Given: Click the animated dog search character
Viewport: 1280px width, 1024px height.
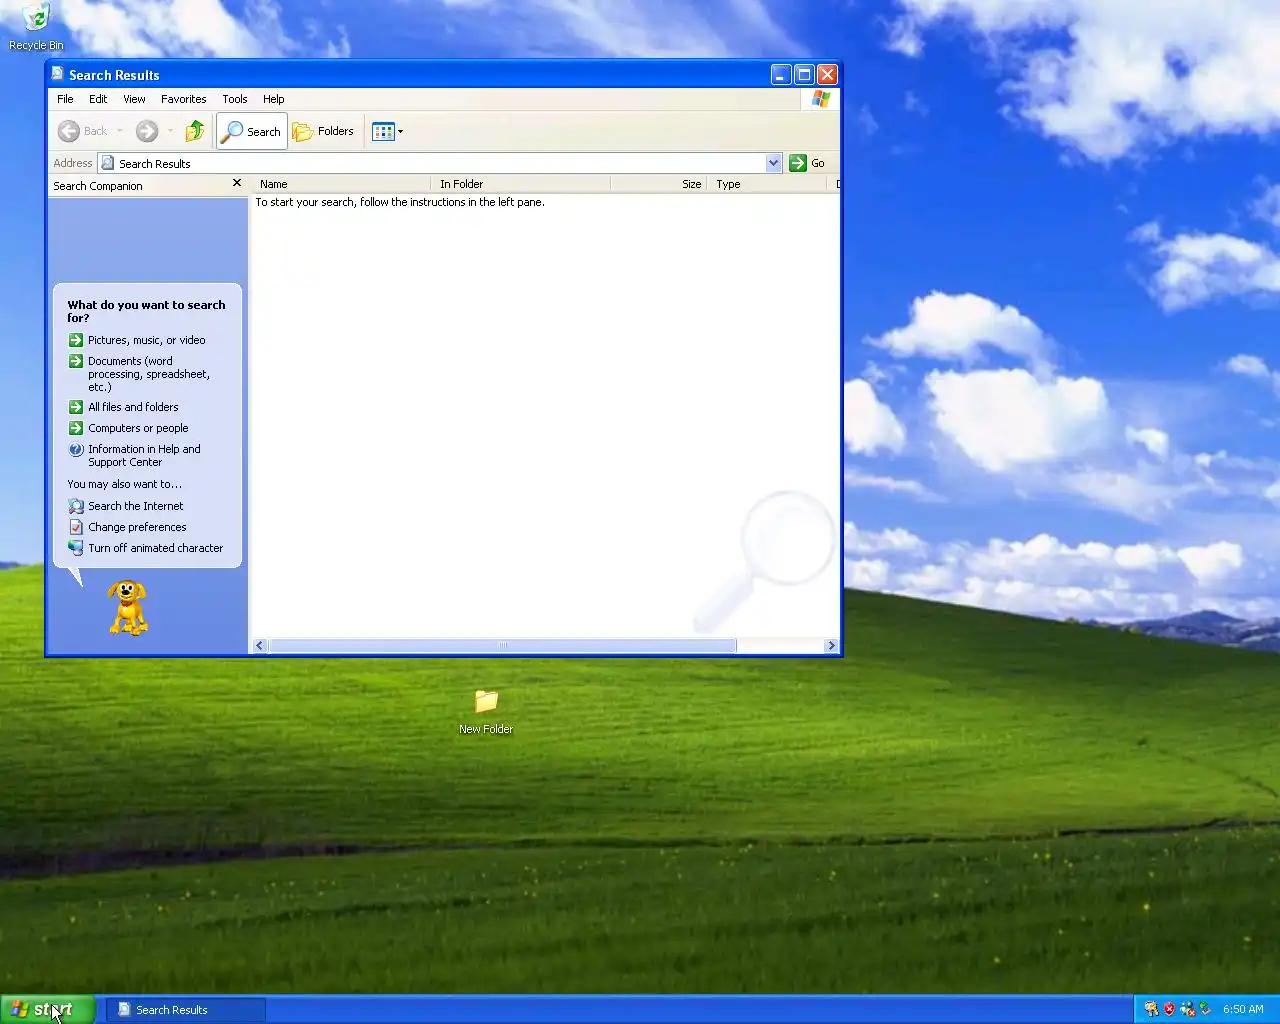Looking at the screenshot, I should pos(128,607).
